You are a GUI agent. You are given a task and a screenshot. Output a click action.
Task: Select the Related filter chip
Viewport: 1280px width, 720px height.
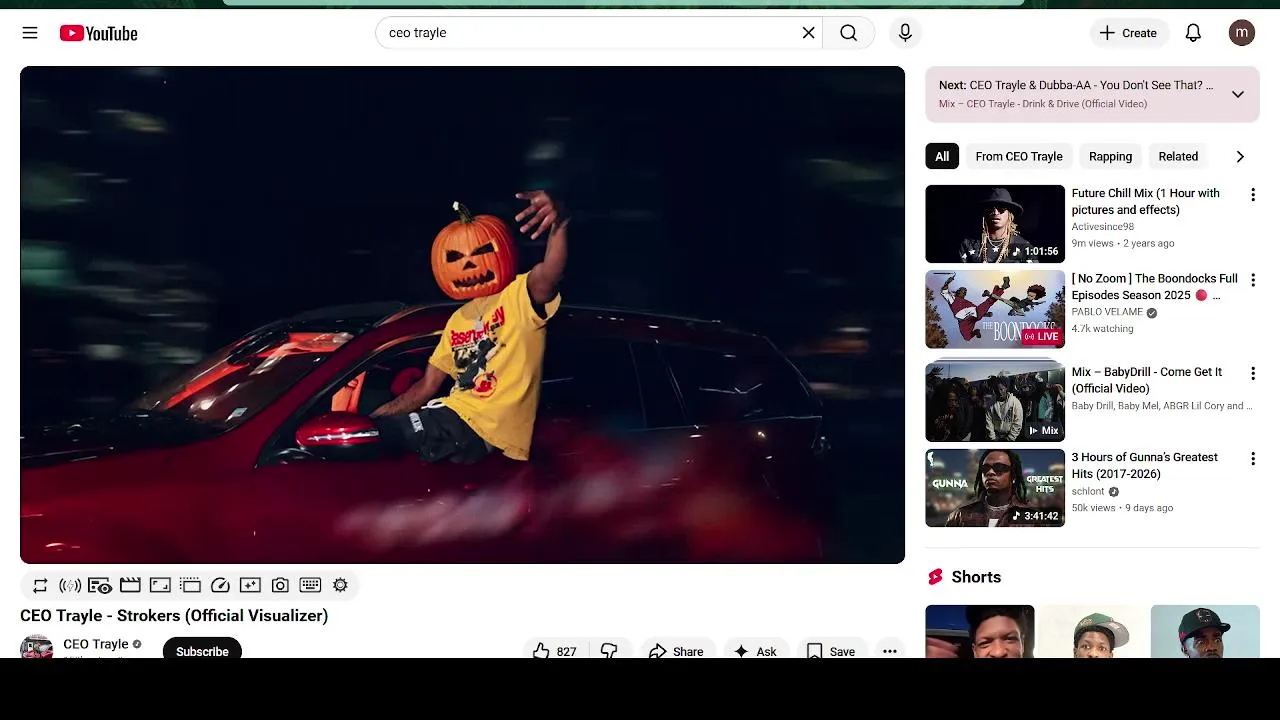pos(1178,156)
